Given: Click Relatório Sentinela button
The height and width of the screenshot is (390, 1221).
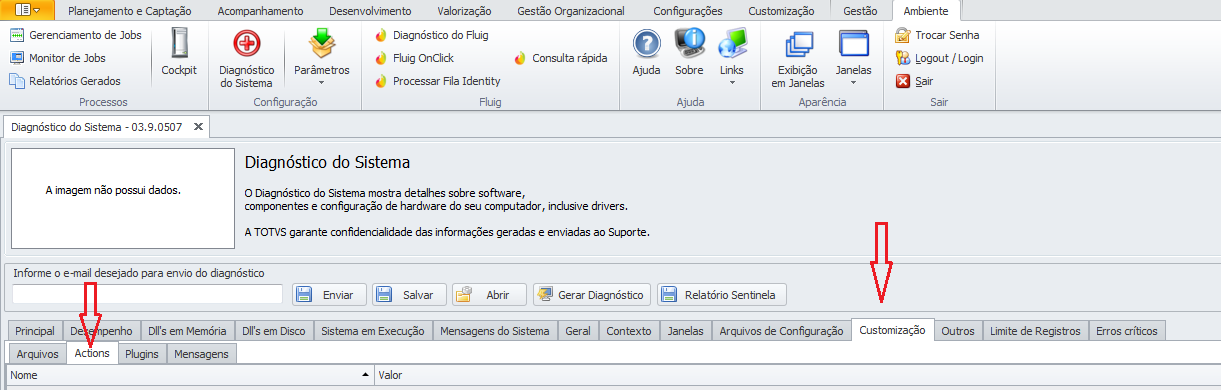Looking at the screenshot, I should (721, 295).
